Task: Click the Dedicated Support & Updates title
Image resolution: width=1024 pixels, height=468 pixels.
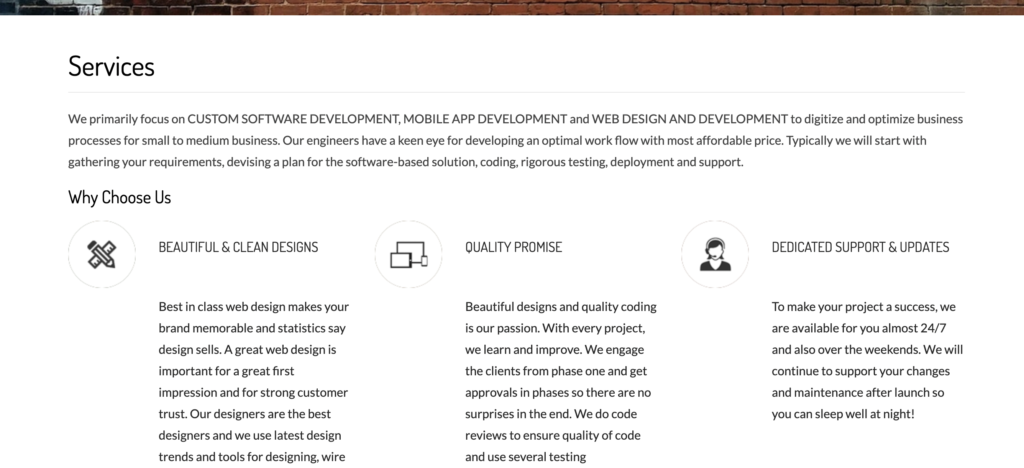Action: click(860, 247)
